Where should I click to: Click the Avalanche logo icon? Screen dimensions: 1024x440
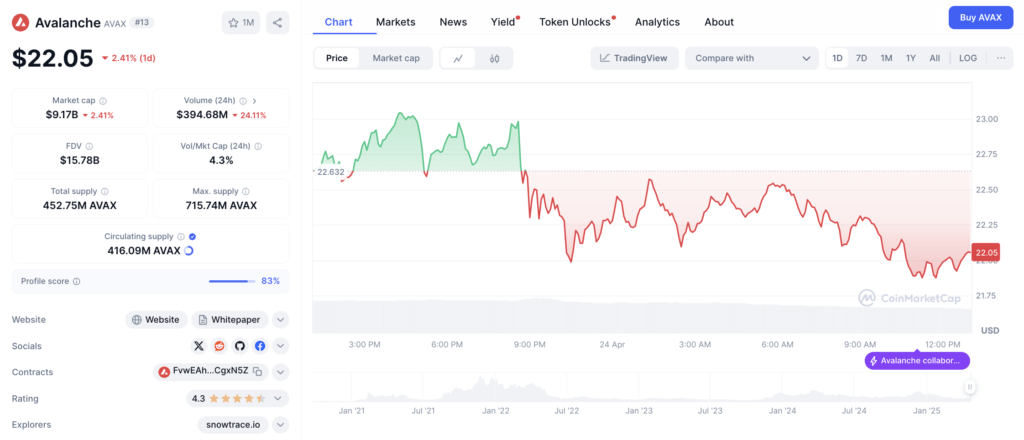pyautogui.click(x=21, y=23)
